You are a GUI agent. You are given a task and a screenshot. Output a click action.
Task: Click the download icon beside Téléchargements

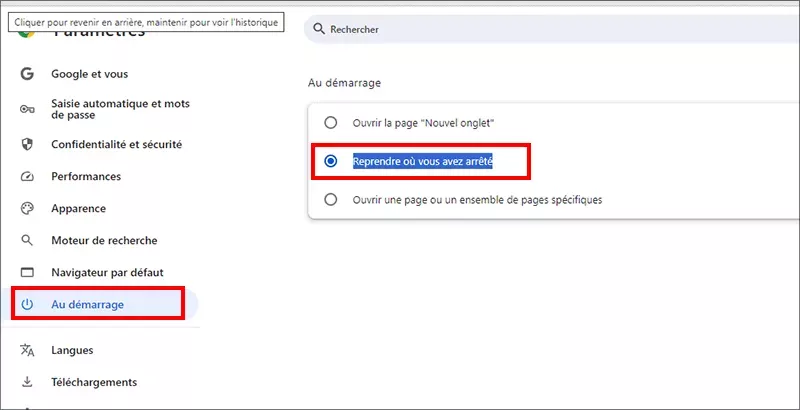click(x=28, y=382)
